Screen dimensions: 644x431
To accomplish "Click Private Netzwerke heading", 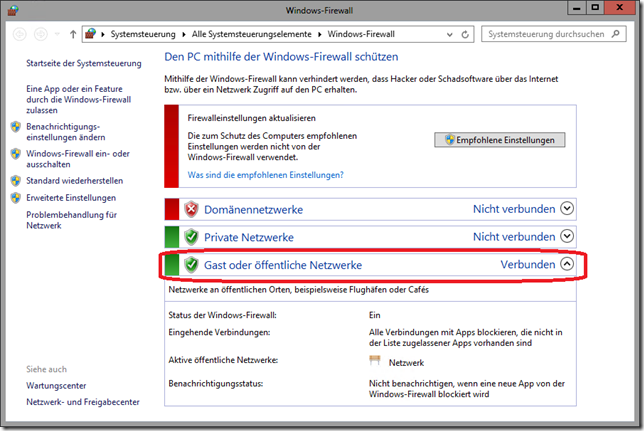I will coord(249,237).
